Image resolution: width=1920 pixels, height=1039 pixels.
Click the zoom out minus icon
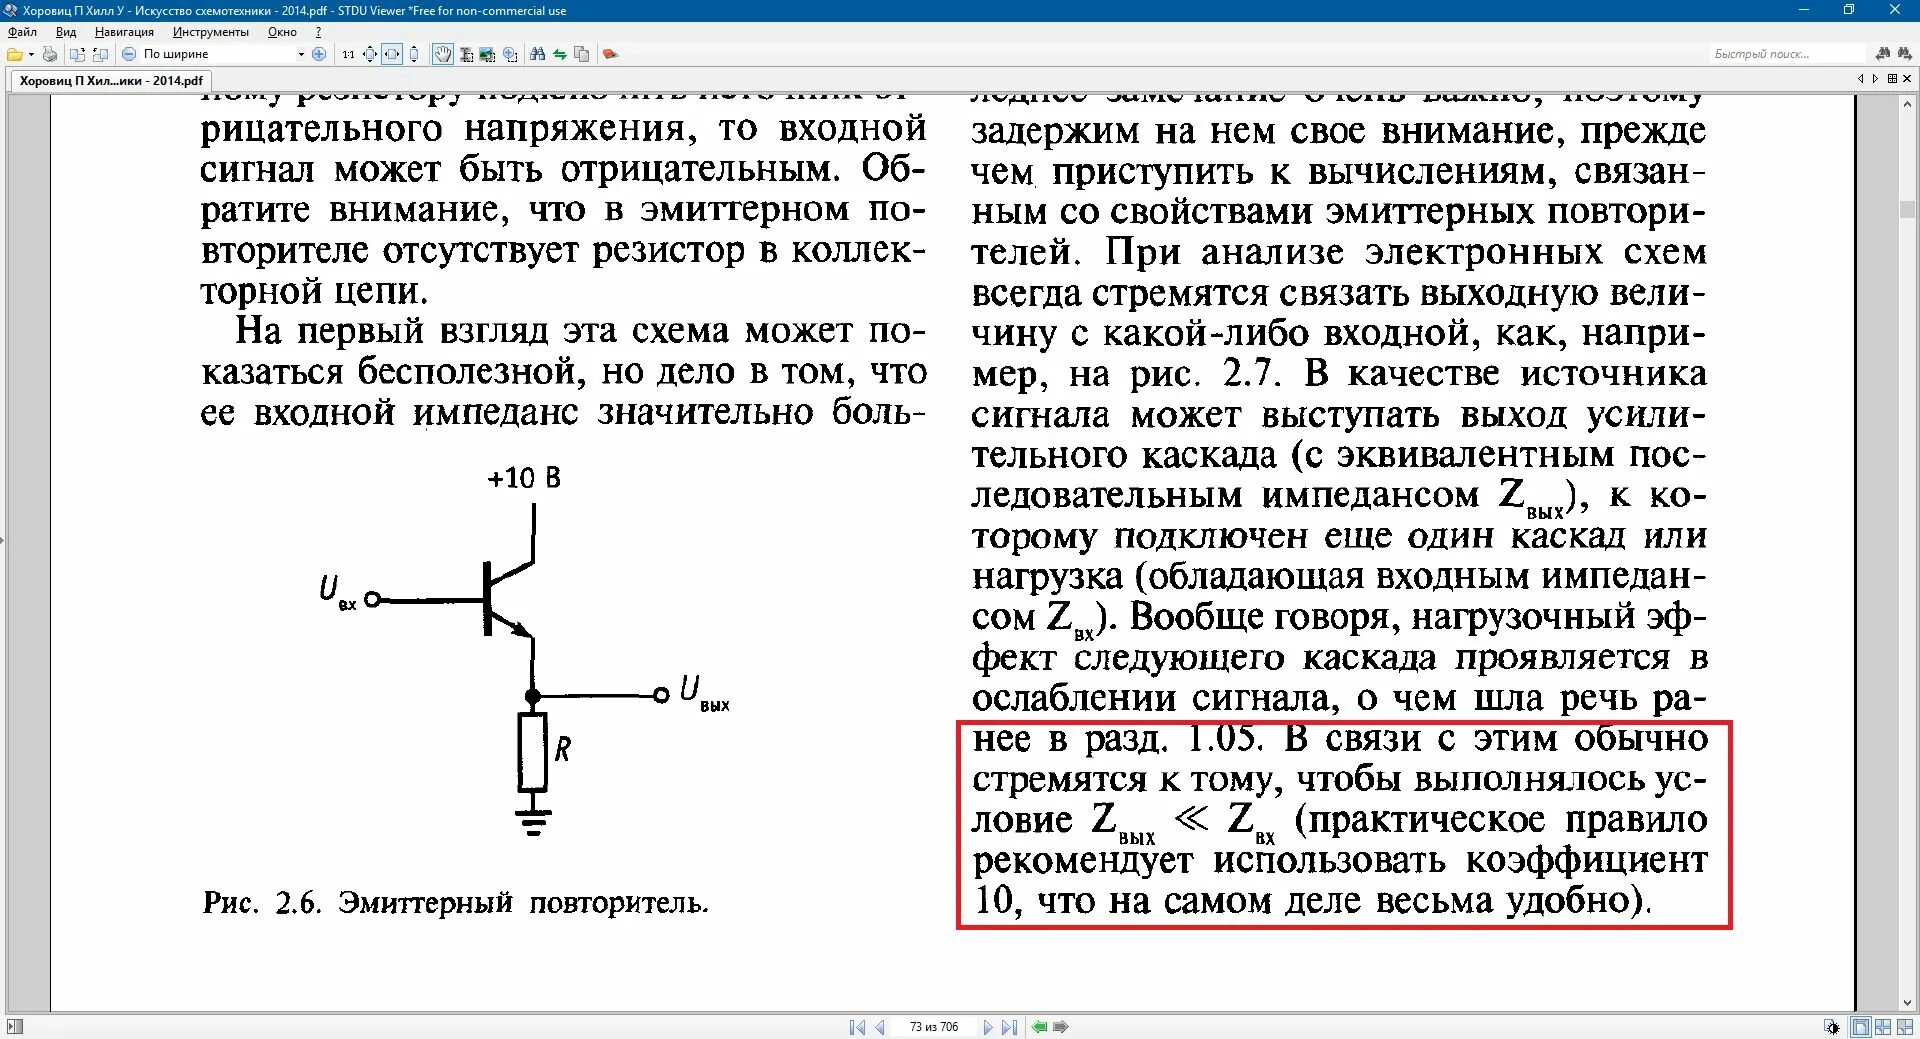point(129,54)
